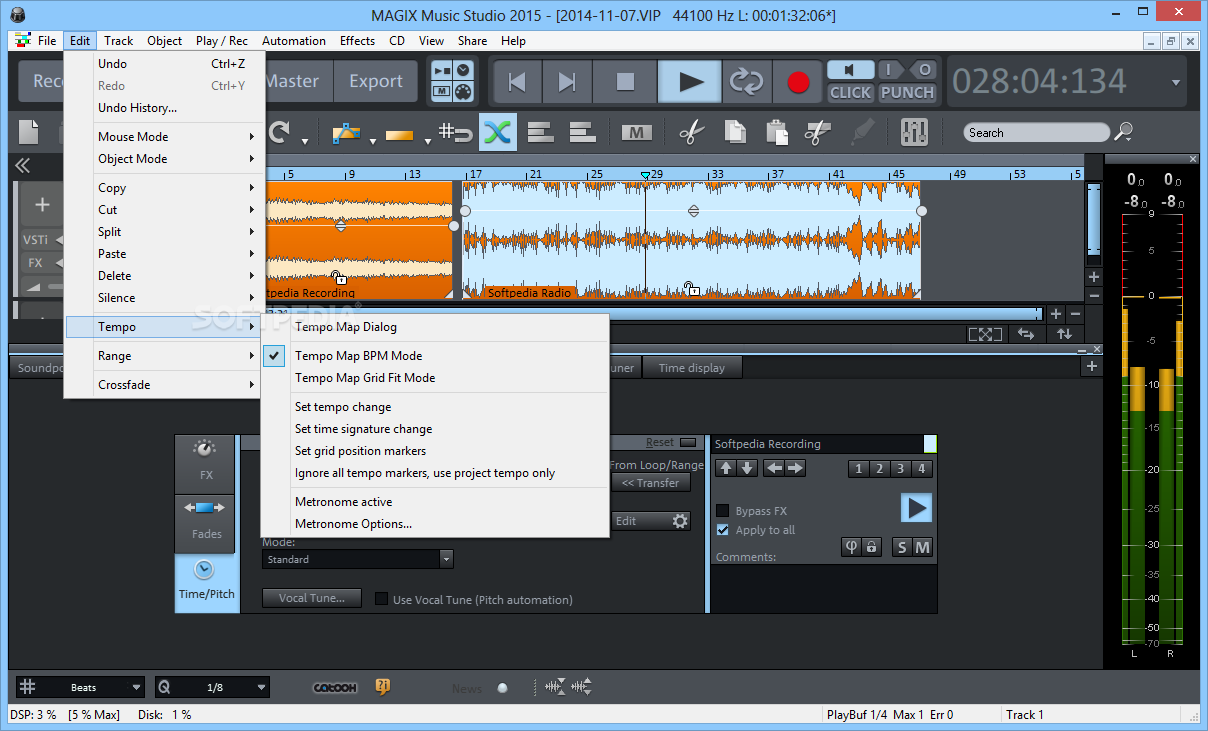Start playback with the Play button
The height and width of the screenshot is (731, 1208).
(690, 82)
